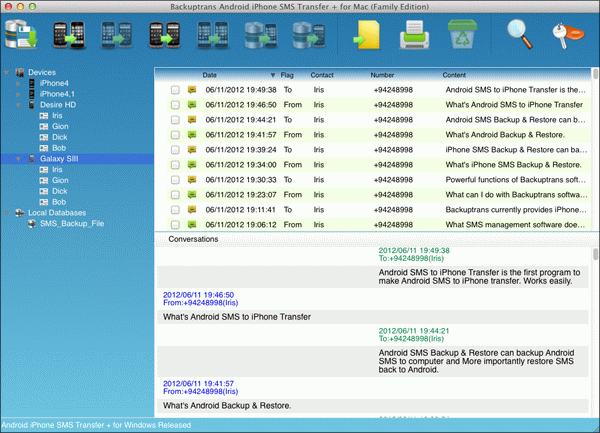Viewport: 600px width, 433px height.
Task: Check the box for the 19:30:33 message
Action: coord(175,180)
